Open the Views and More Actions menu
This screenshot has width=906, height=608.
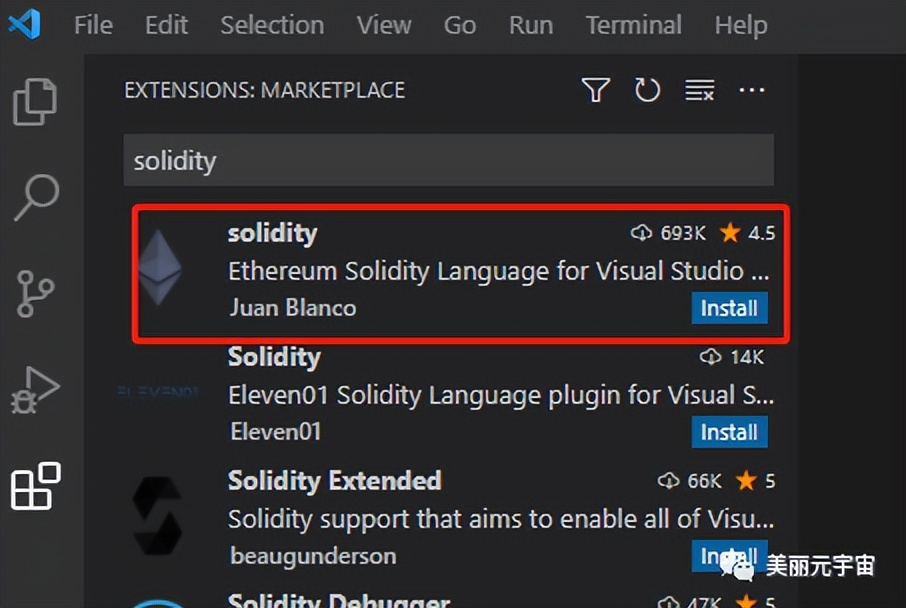(x=751, y=91)
